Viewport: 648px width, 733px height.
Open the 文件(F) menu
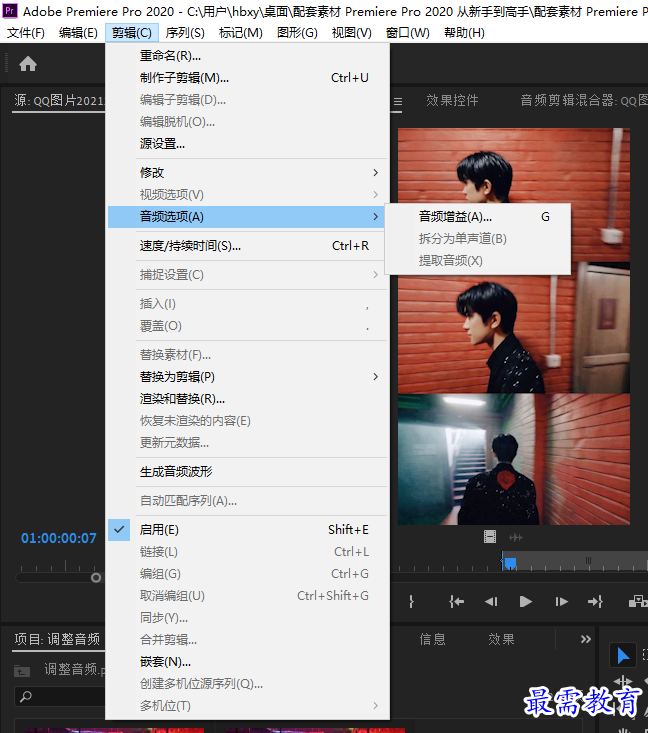point(26,33)
